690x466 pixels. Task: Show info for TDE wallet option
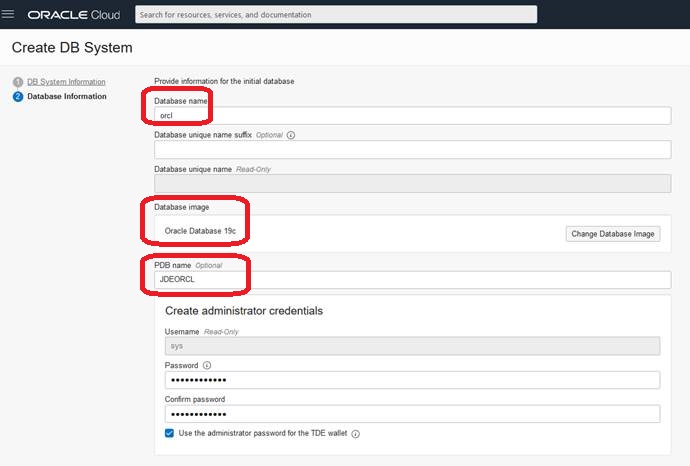point(356,434)
